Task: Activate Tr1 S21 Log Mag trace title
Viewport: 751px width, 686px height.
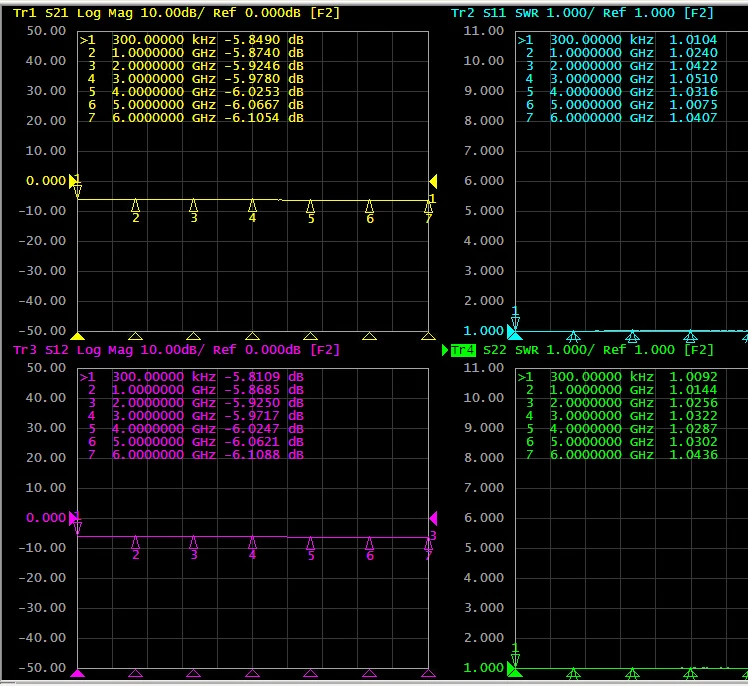Action: click(x=176, y=13)
